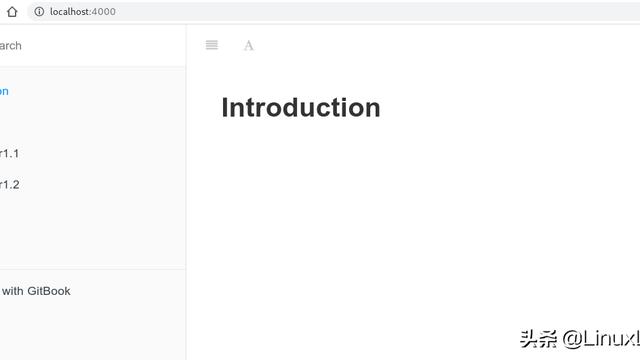Open the font settings 'A' icon
Screen dimensions: 640x360
(249, 45)
